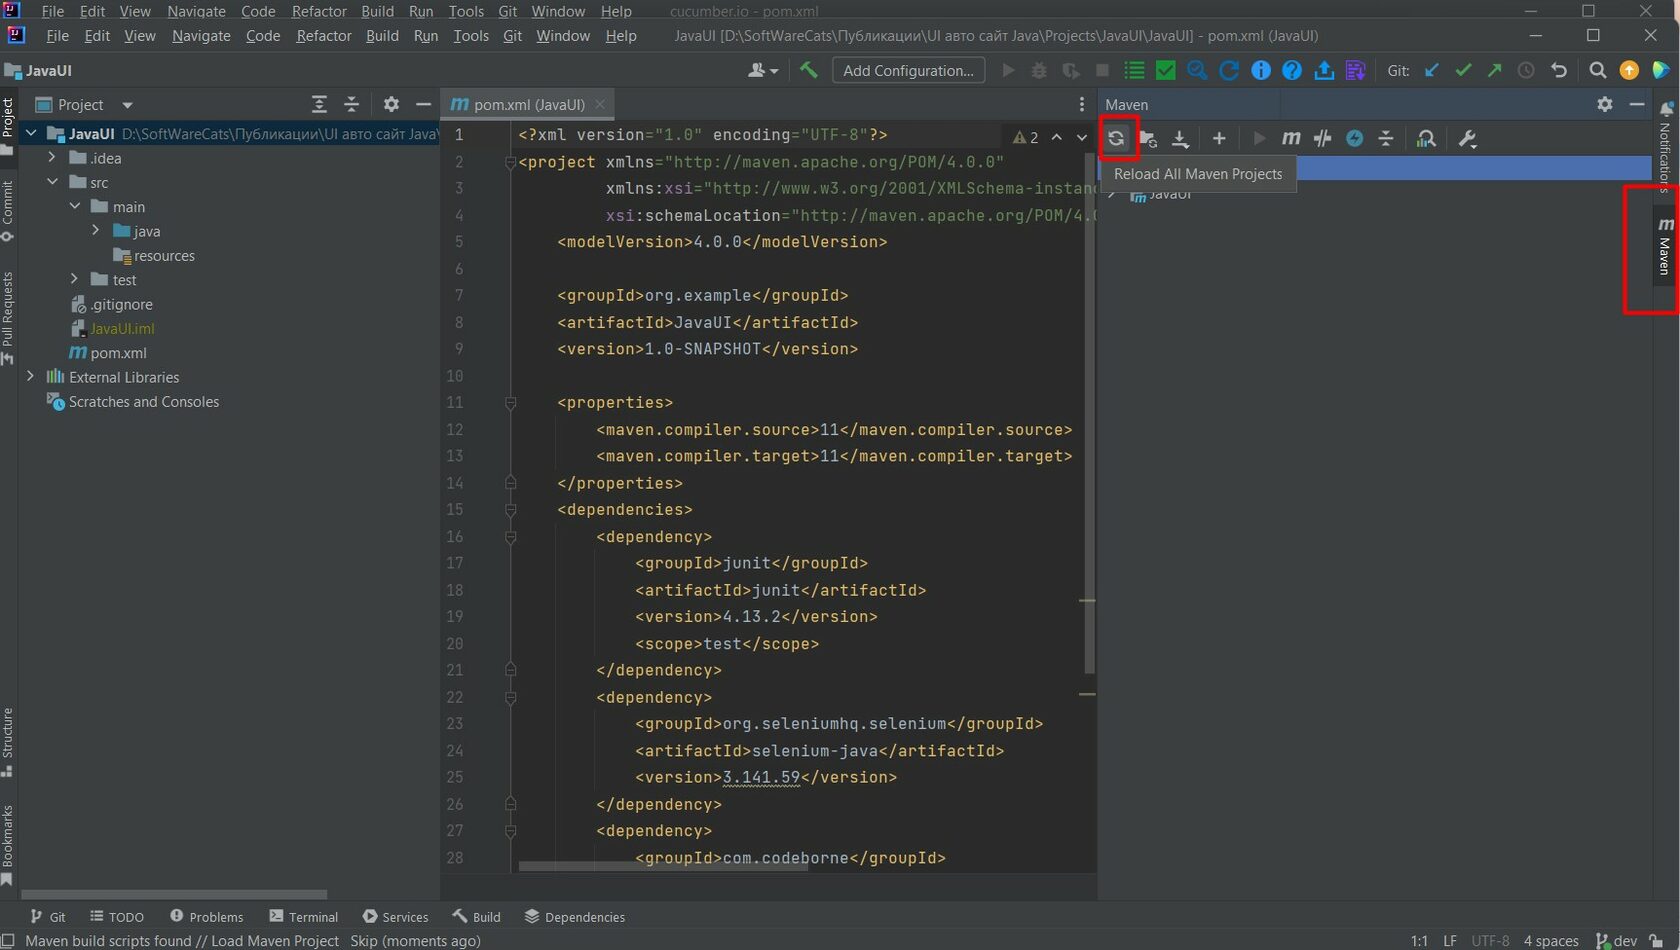The image size is (1680, 950).
Task: Click editor horizontal scrollbar thumb
Action: coord(663,866)
